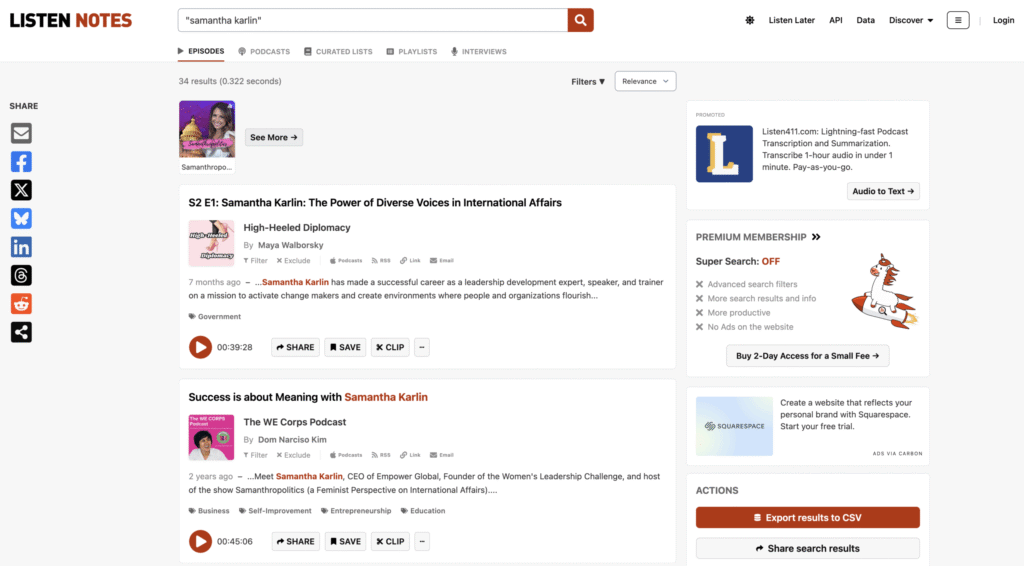The width and height of the screenshot is (1024, 566).
Task: Share results on Reddit
Action: point(21,304)
